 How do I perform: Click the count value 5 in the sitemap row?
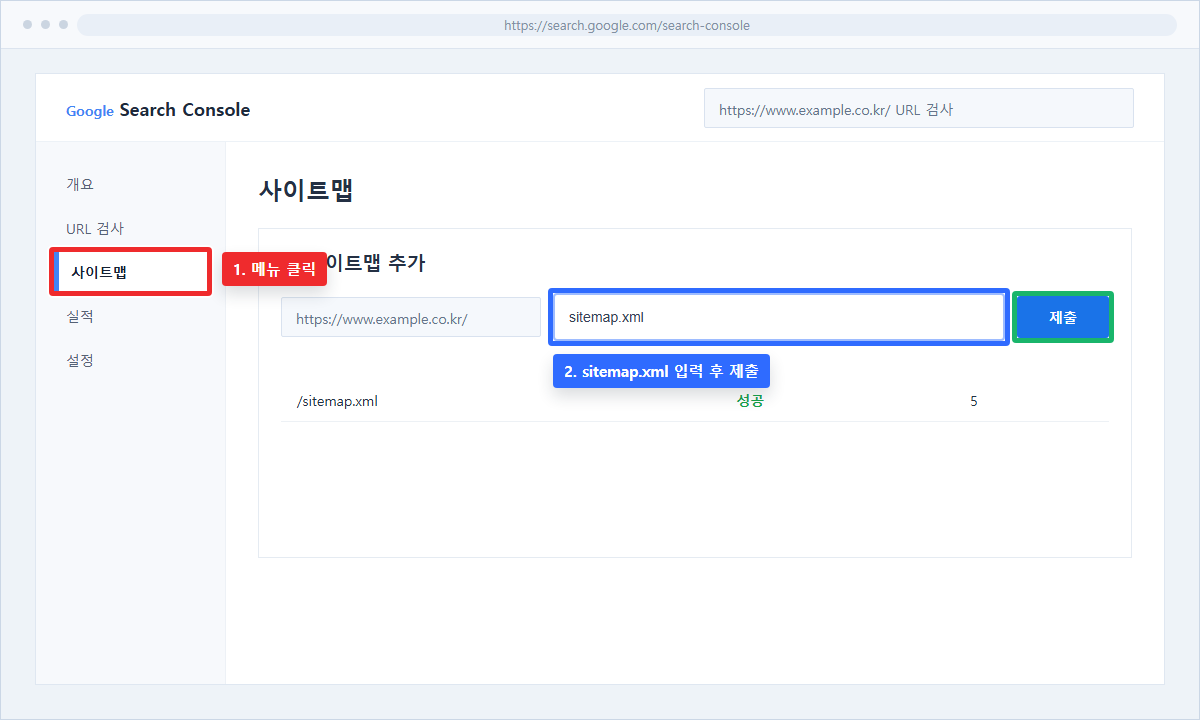pos(974,401)
